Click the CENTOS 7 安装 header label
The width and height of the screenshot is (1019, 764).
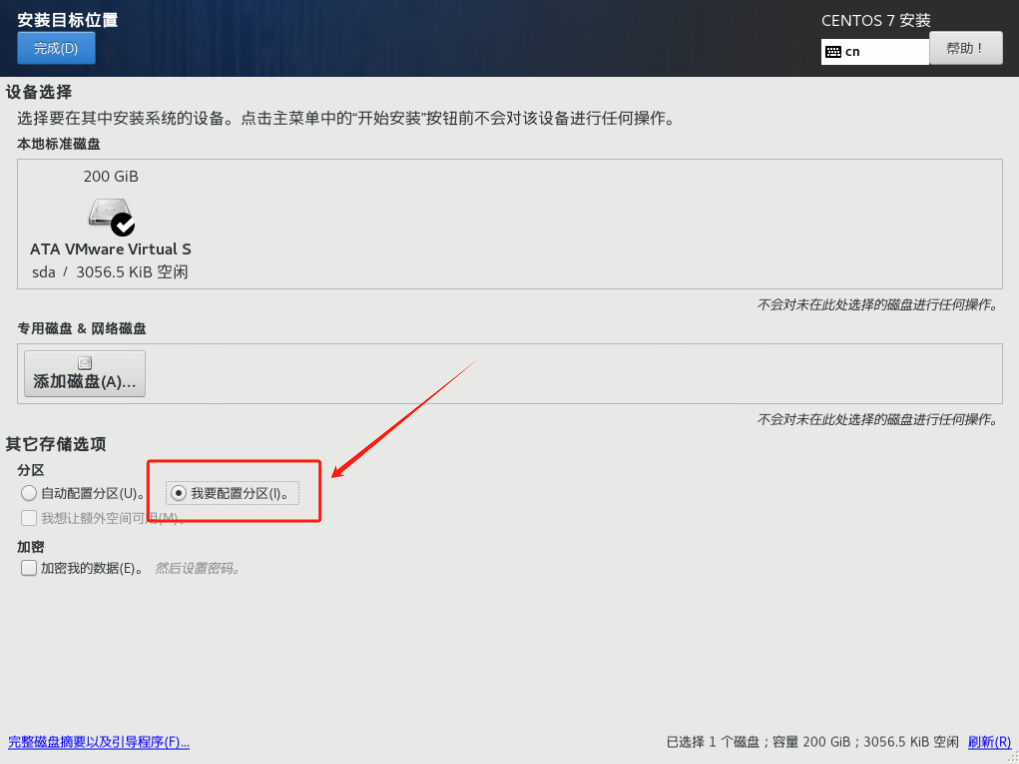tap(876, 20)
